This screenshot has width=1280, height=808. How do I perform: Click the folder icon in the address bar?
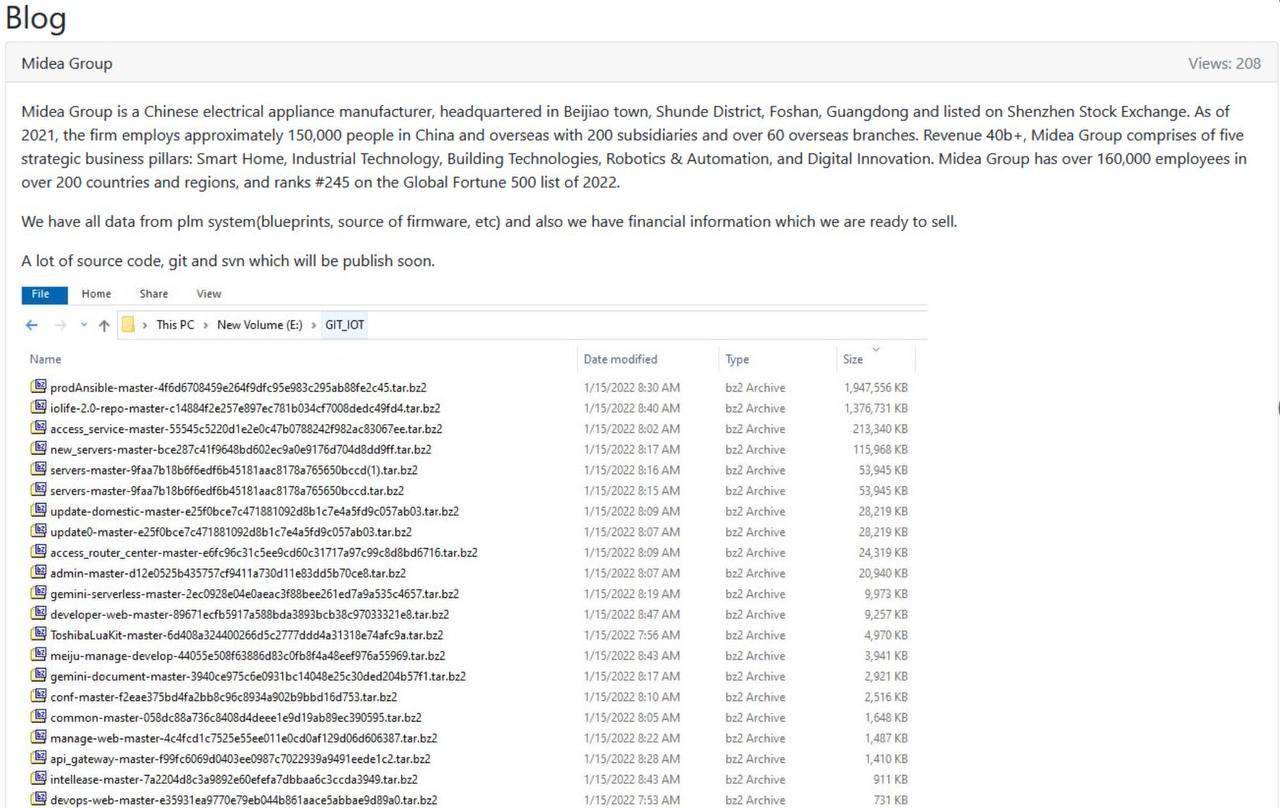pos(128,325)
